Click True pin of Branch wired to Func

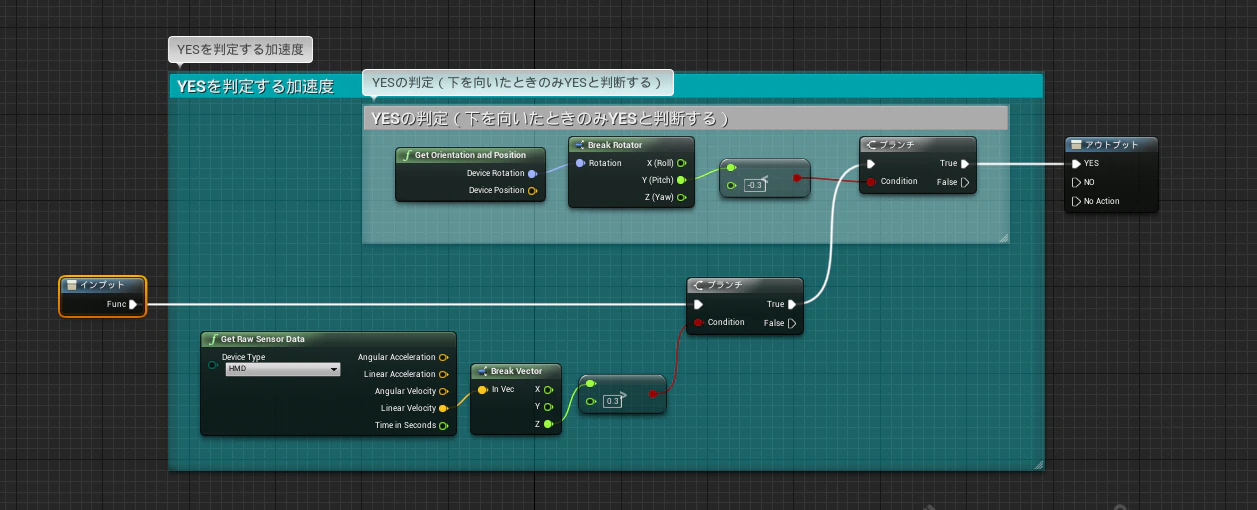(792, 304)
